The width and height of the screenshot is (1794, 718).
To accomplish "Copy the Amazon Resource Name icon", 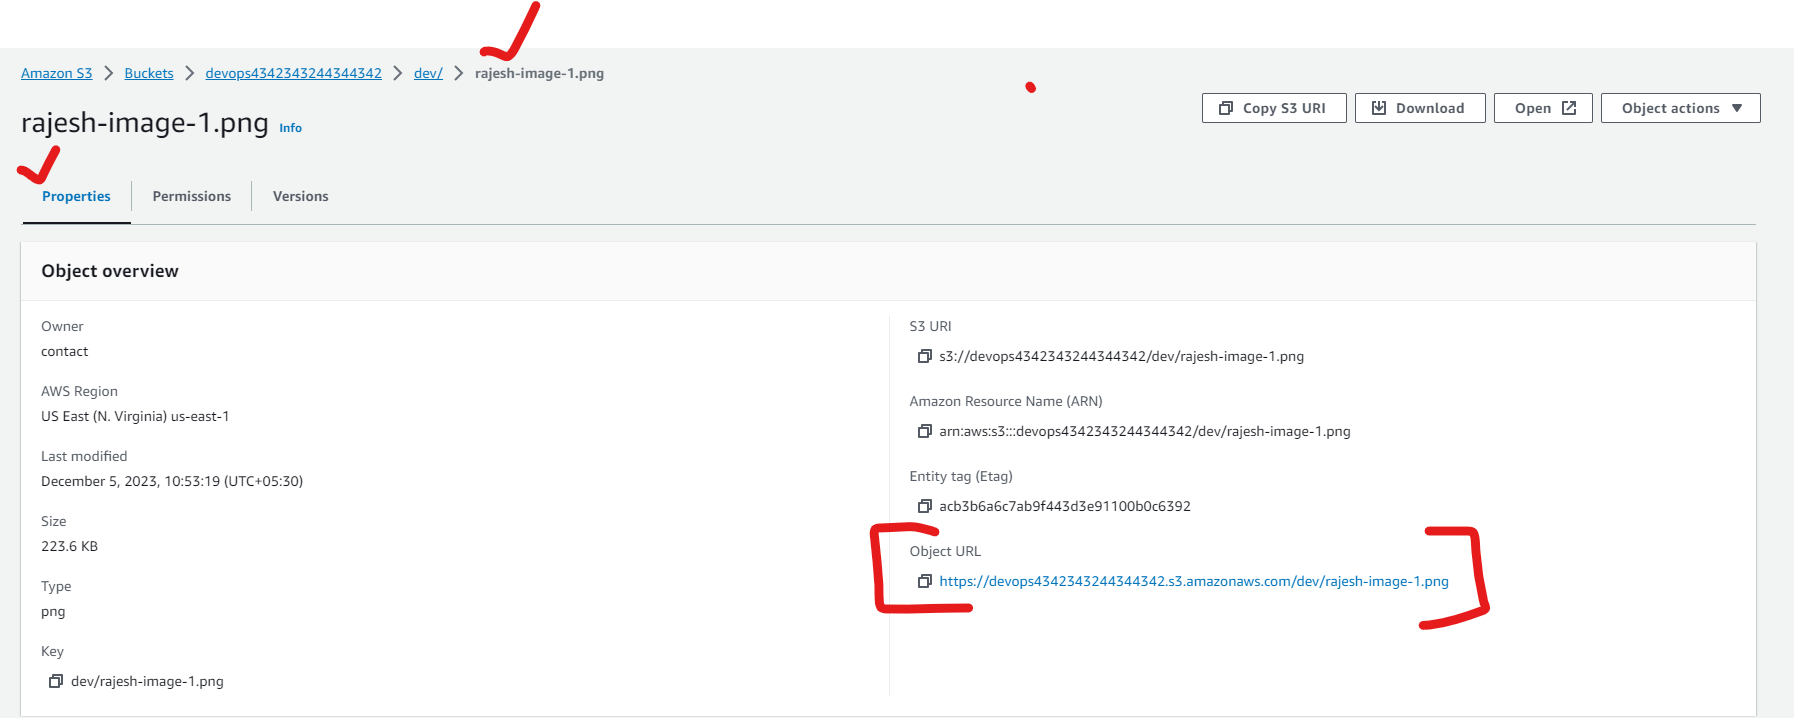I will 925,431.
